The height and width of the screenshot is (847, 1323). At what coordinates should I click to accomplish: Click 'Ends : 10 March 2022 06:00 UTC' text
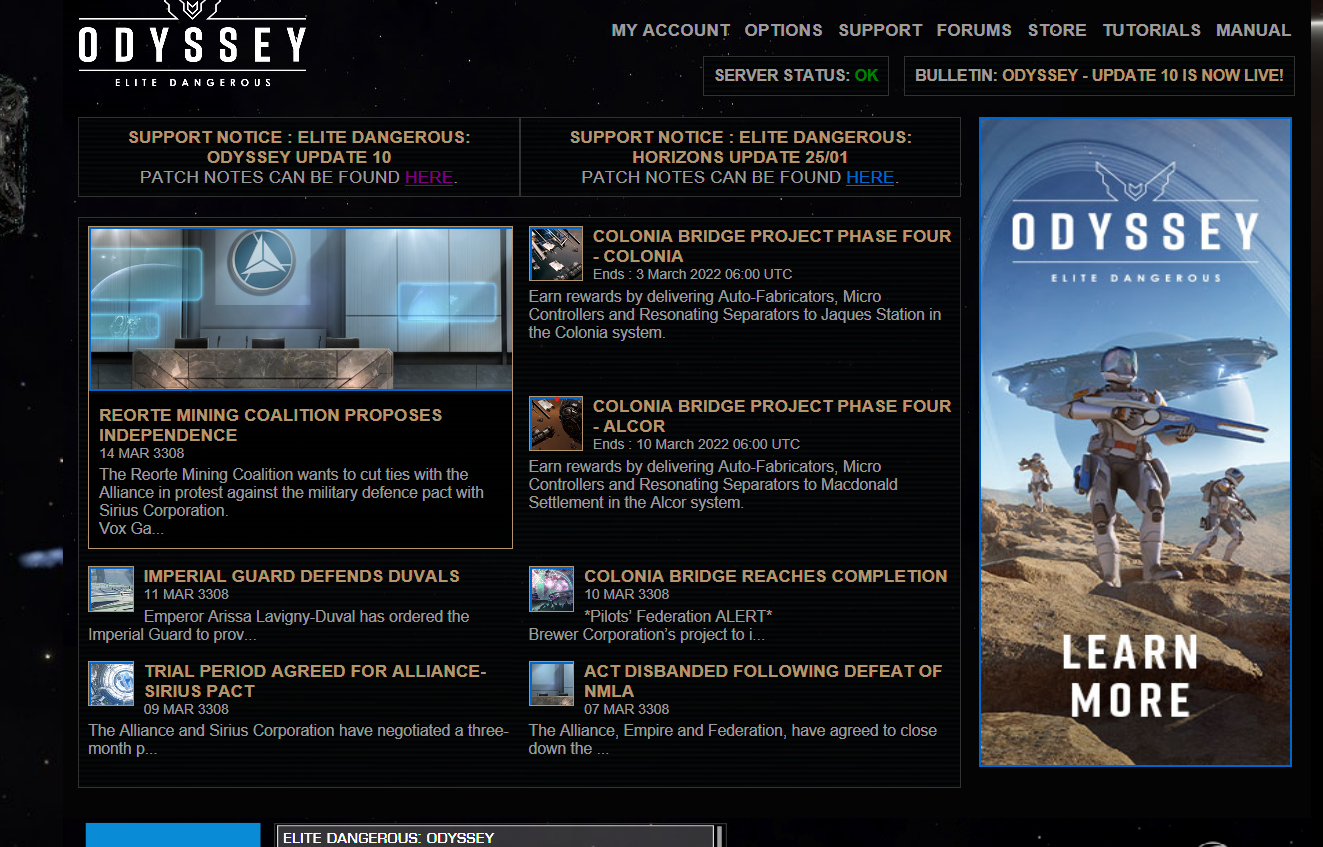[x=696, y=444]
